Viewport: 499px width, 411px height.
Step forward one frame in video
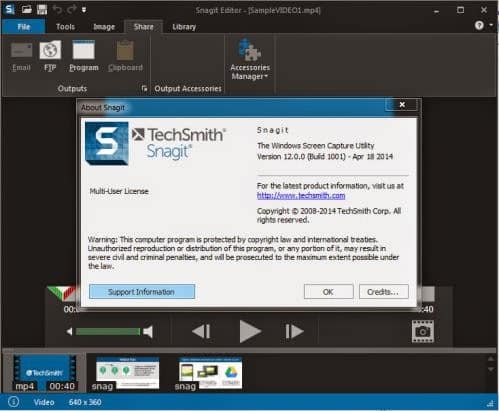tap(294, 331)
